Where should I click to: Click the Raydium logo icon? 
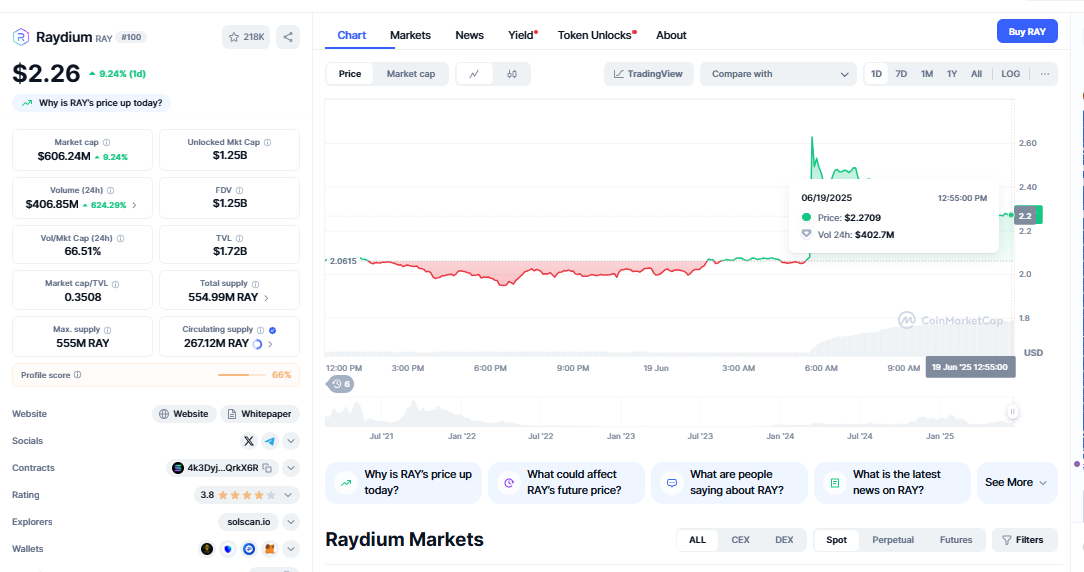(21, 37)
